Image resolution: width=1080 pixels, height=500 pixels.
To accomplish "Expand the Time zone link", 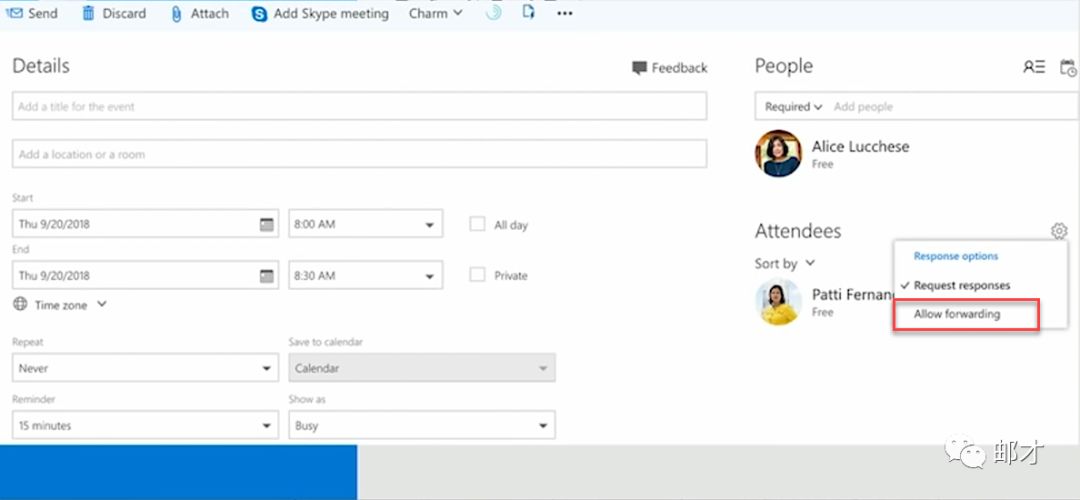I will click(60, 304).
